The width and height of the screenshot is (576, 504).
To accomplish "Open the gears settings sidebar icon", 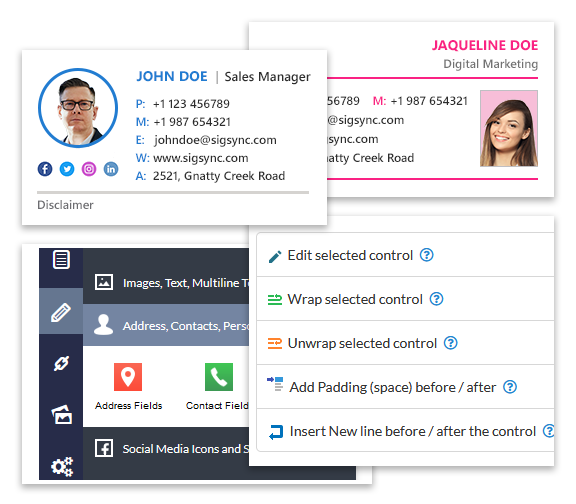I will point(62,466).
